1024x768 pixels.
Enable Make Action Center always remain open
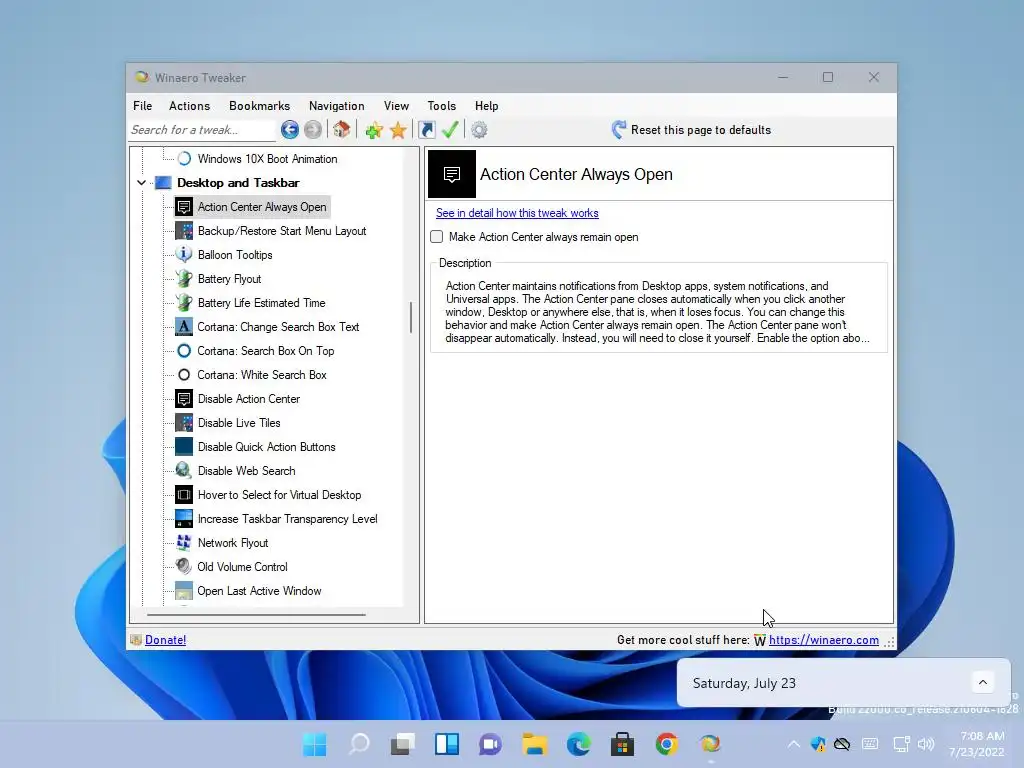(x=437, y=237)
